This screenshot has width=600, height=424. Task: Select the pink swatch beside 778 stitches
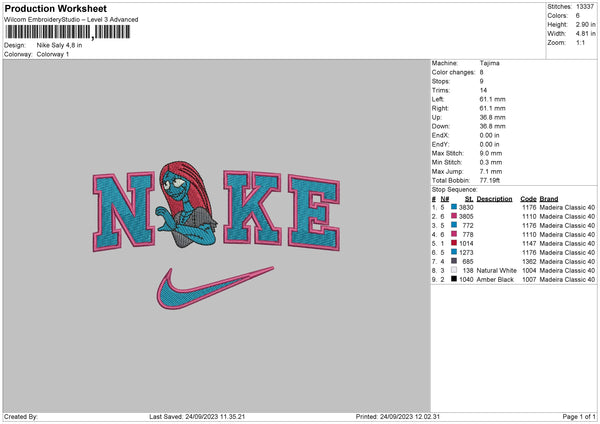pyautogui.click(x=454, y=234)
